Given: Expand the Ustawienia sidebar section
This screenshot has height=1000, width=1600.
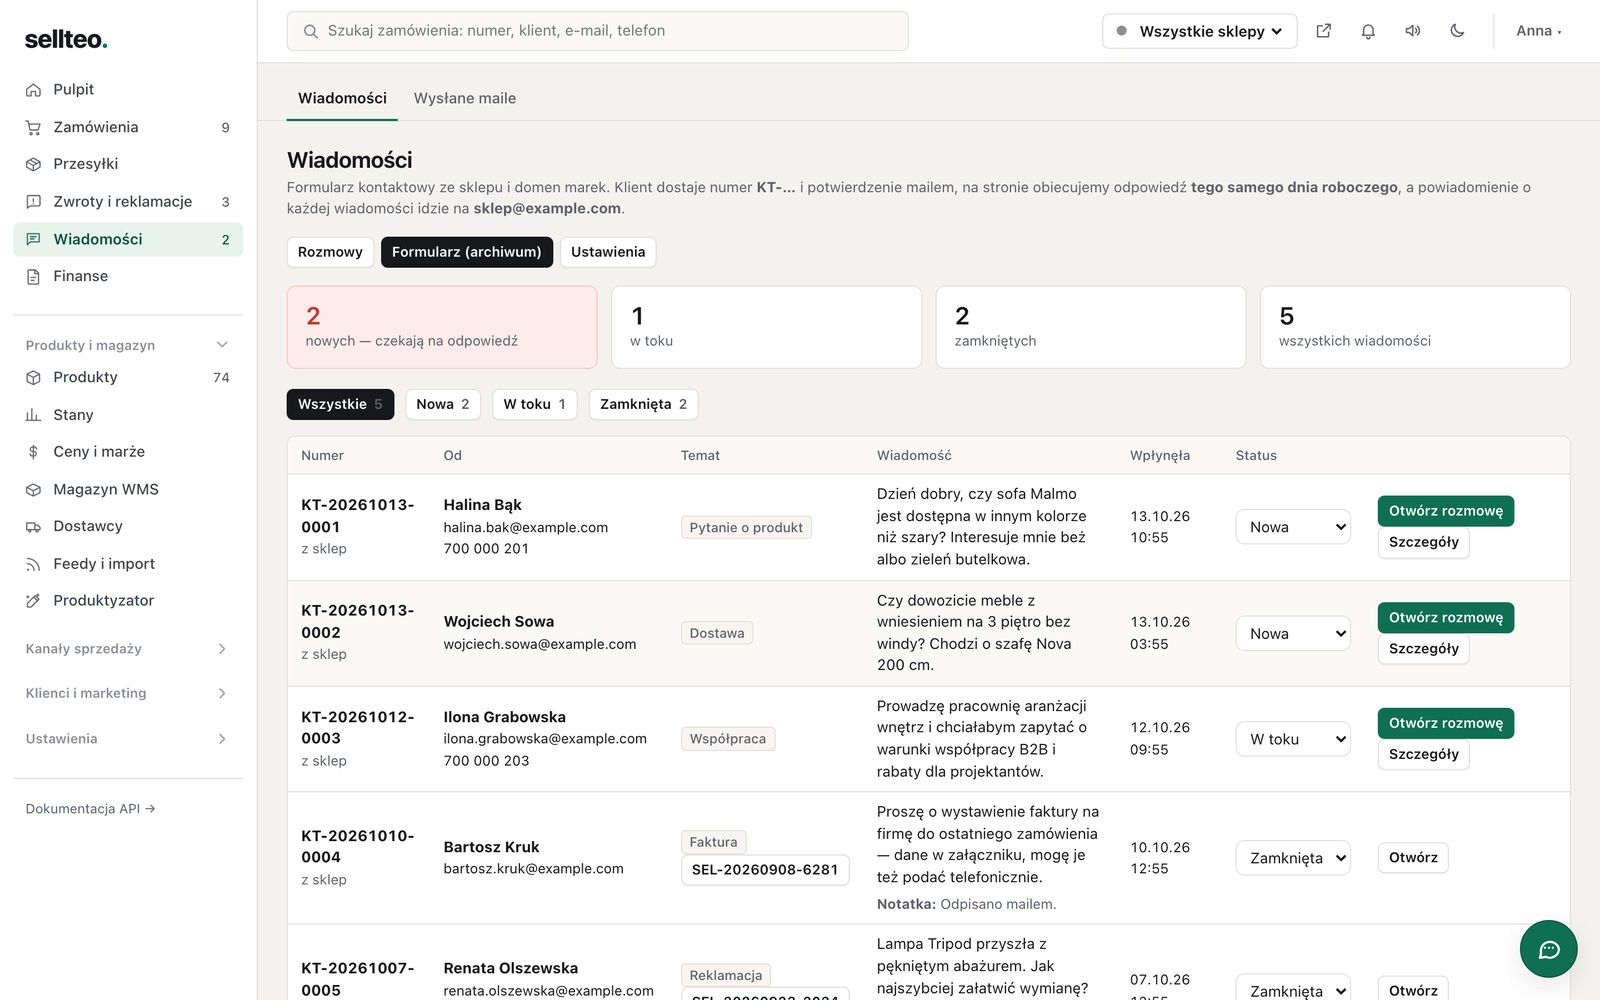Looking at the screenshot, I should (x=127, y=739).
